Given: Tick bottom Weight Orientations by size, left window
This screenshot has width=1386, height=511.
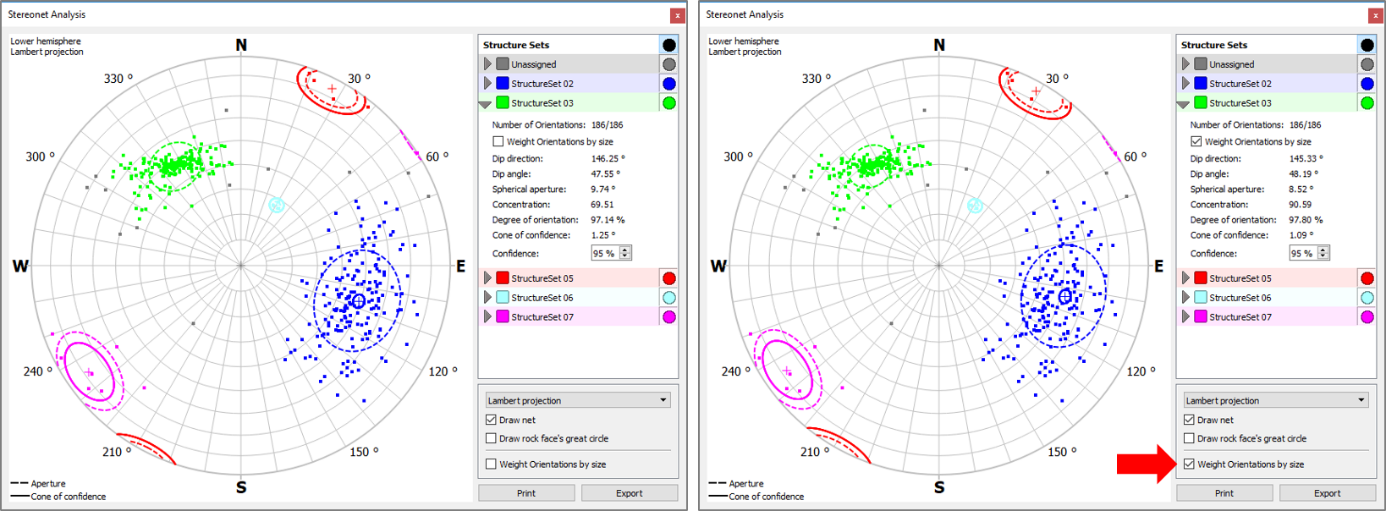Looking at the screenshot, I should tap(490, 464).
